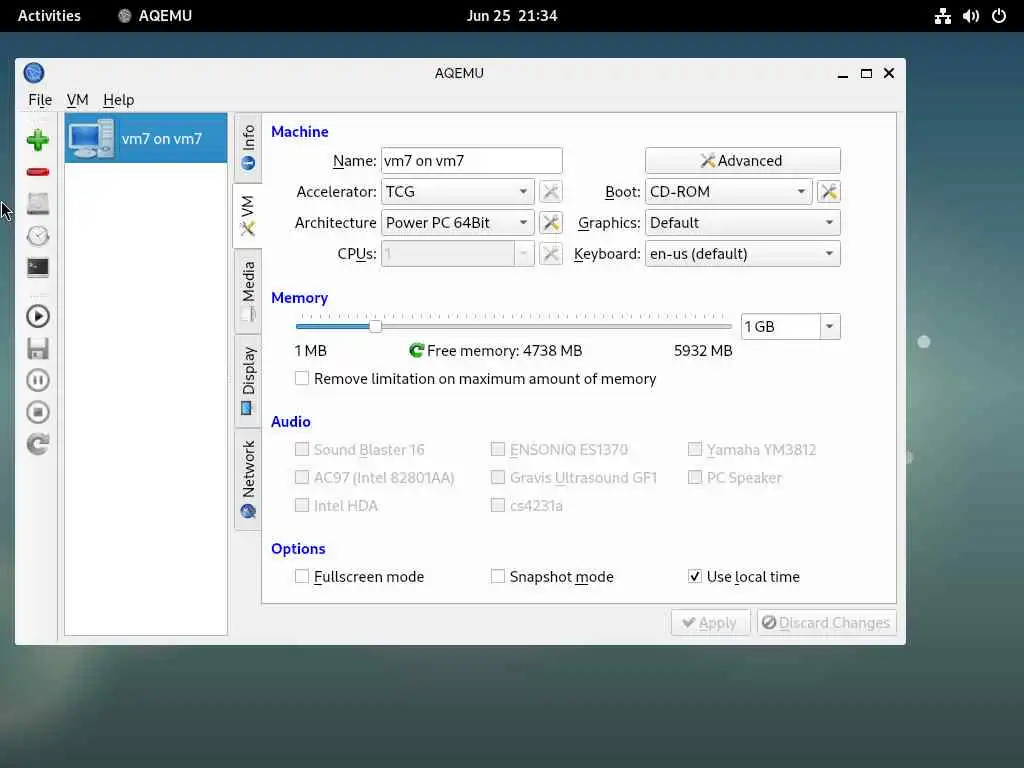Open the Help menu
The height and width of the screenshot is (768, 1024).
pos(118,100)
